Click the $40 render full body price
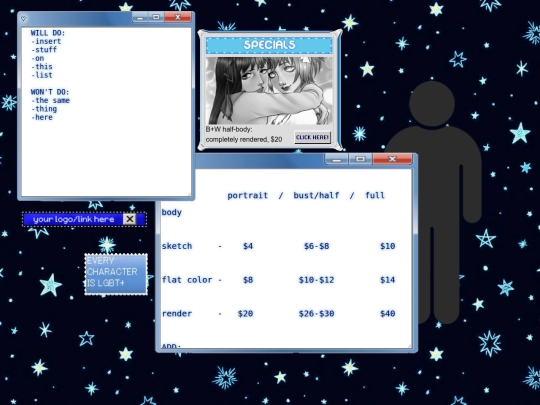 point(387,314)
